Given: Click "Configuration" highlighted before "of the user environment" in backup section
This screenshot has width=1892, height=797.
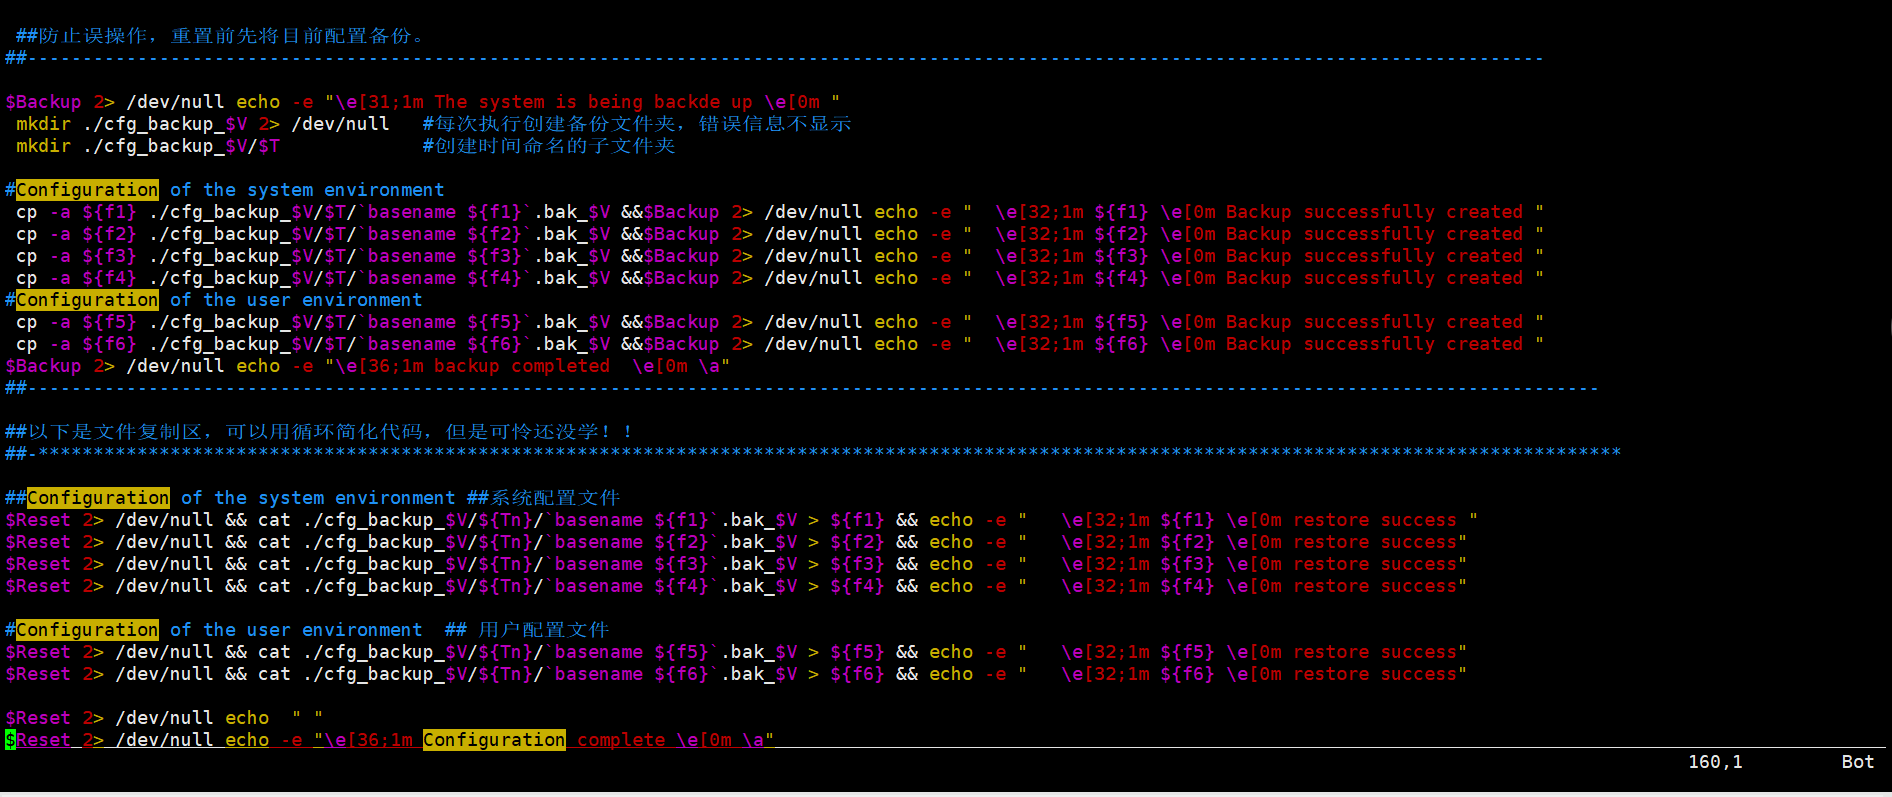Looking at the screenshot, I should click(x=87, y=300).
